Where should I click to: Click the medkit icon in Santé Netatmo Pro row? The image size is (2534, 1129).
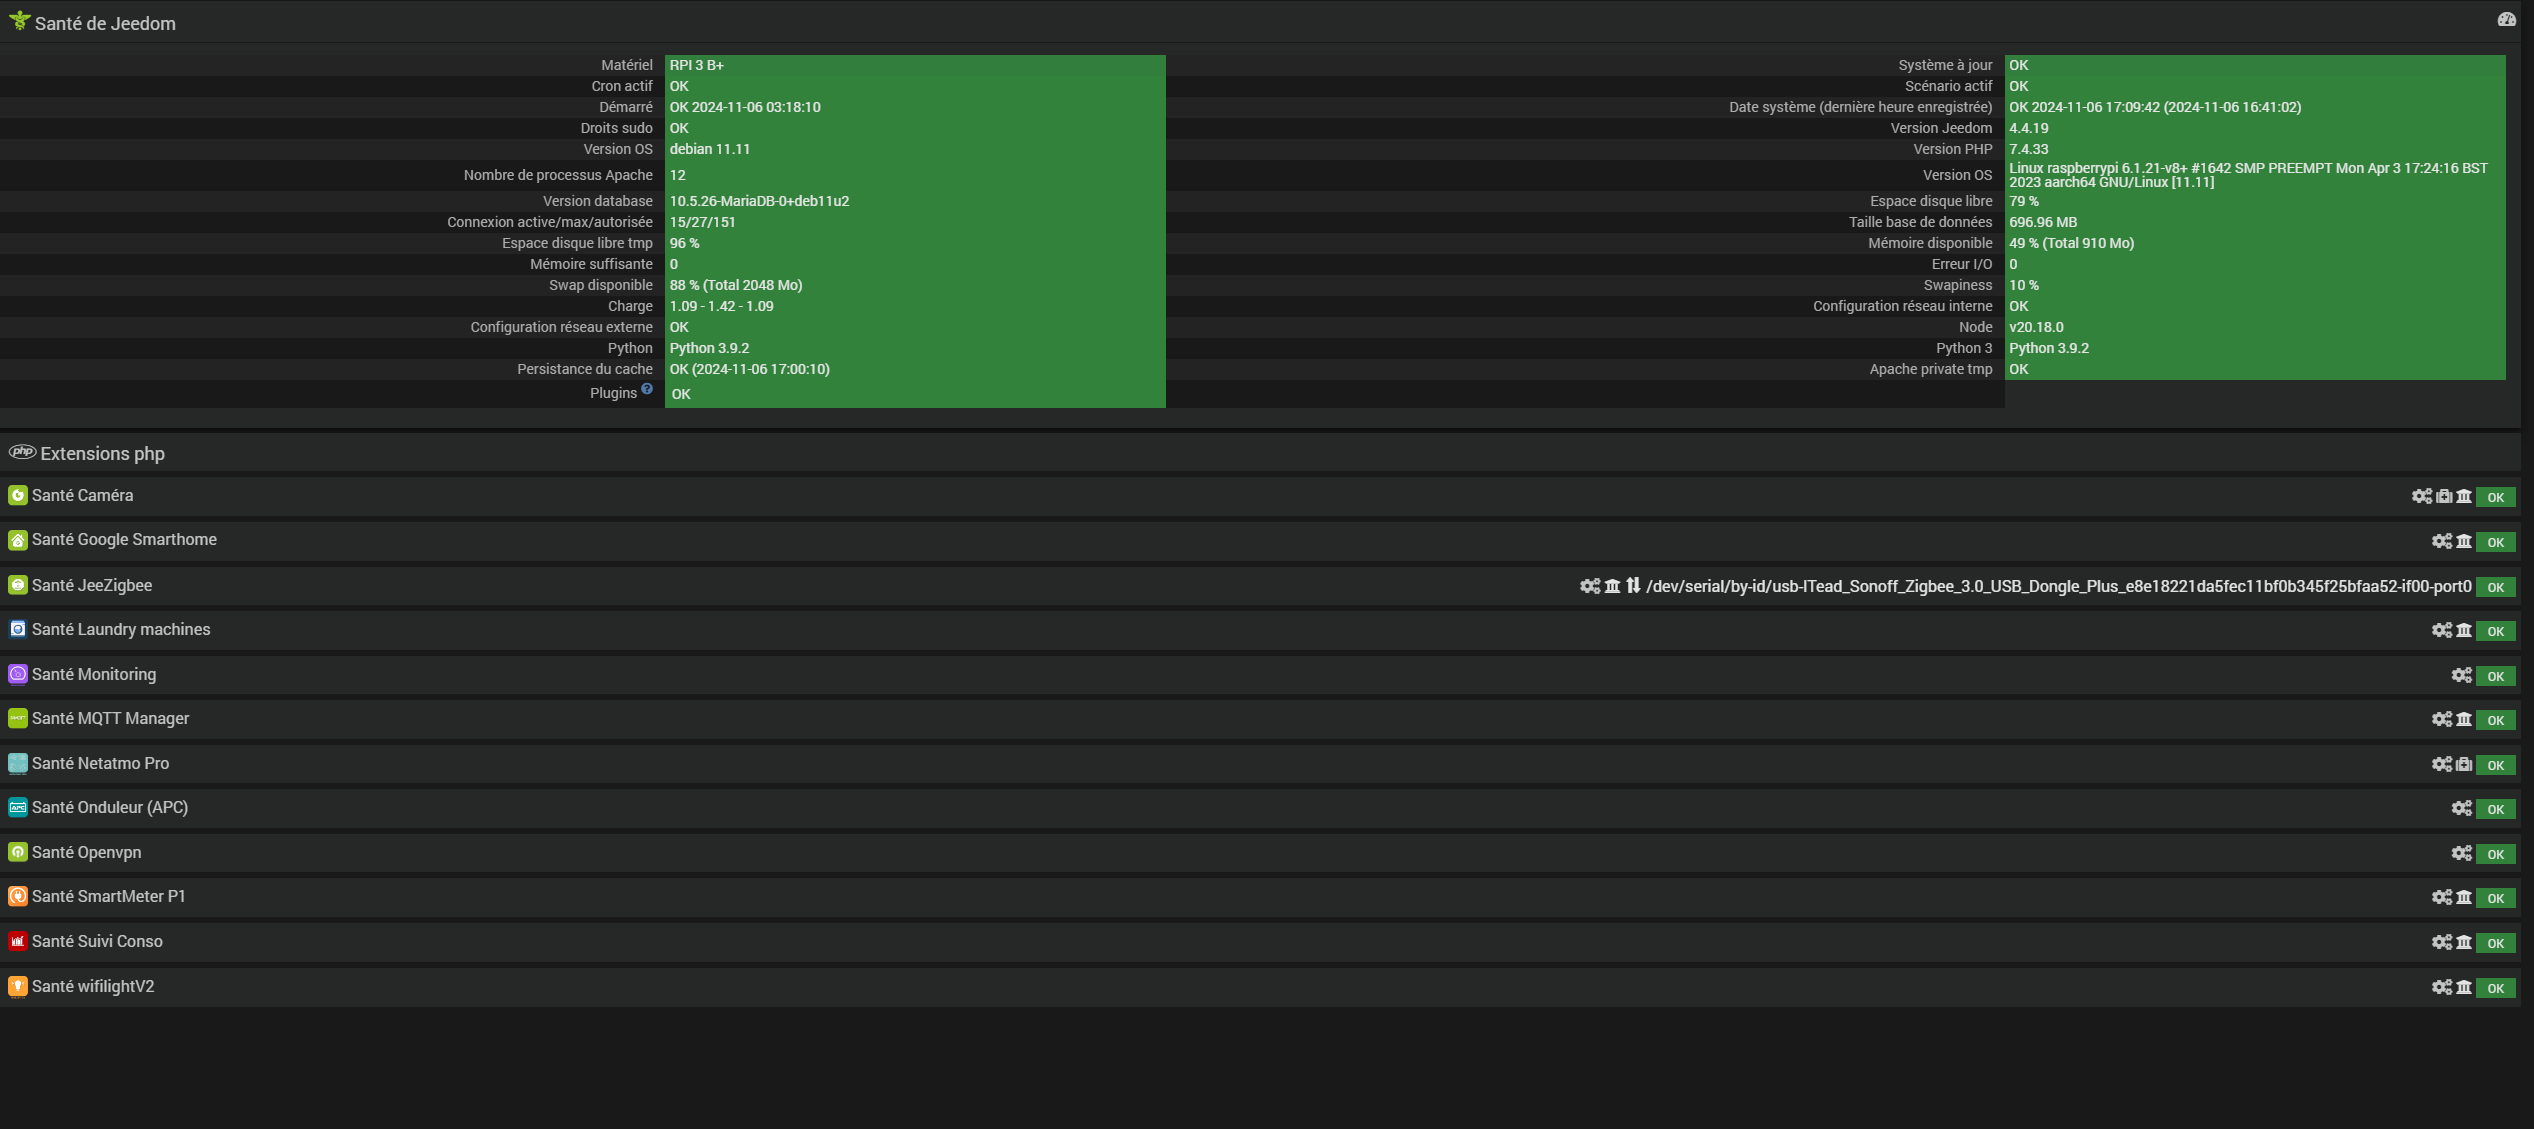point(2464,764)
